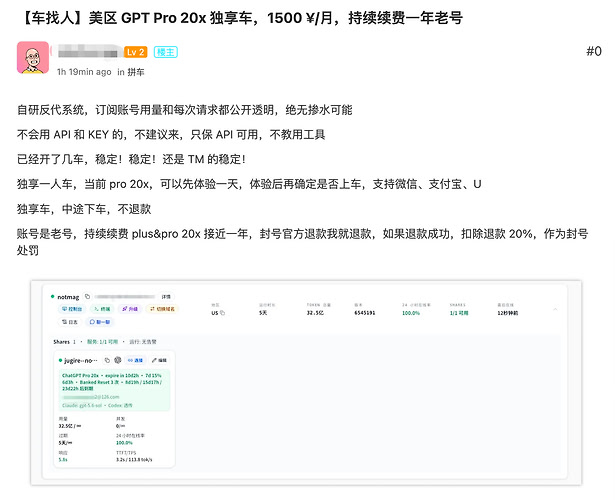This screenshot has height=500, width=615.
Task: Click the #0 floor number
Action: coord(594,51)
